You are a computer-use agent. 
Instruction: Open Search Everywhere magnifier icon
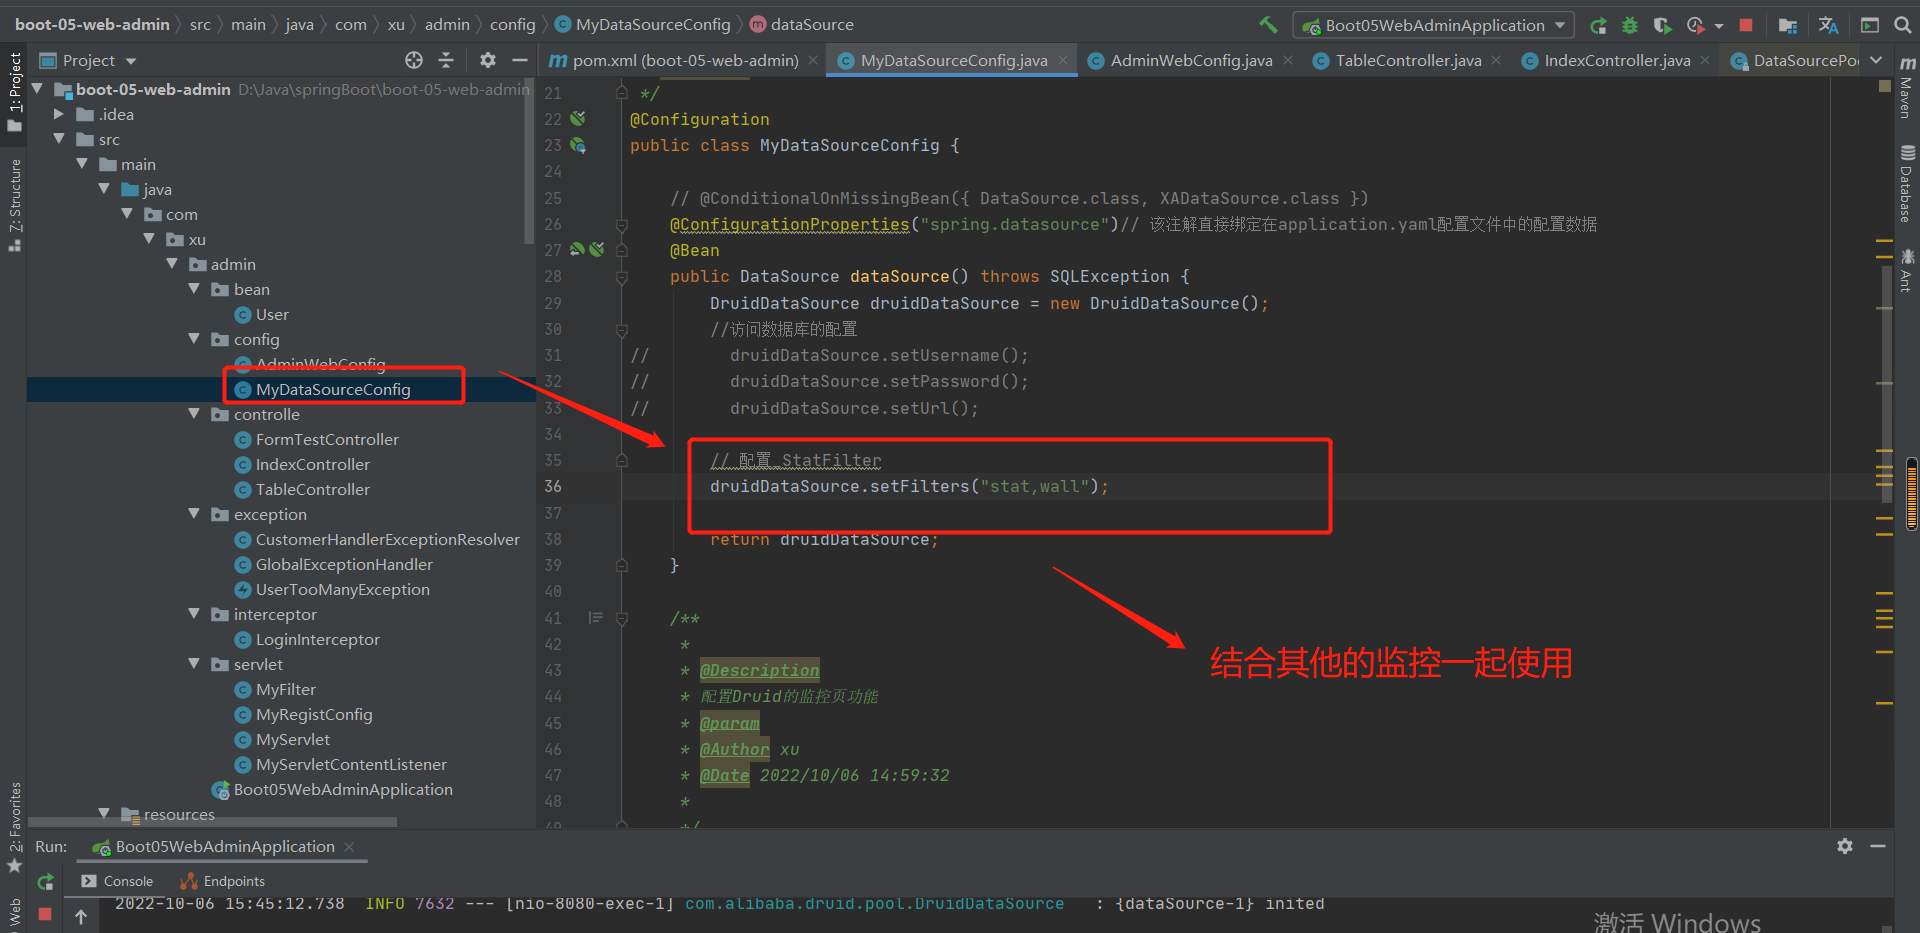(1903, 25)
